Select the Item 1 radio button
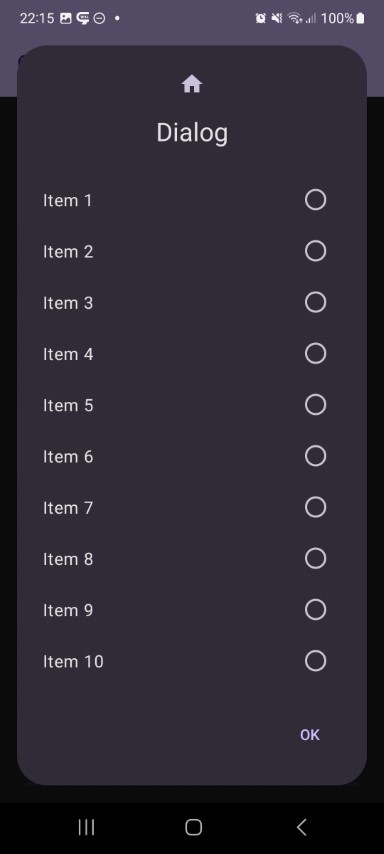 click(x=315, y=200)
